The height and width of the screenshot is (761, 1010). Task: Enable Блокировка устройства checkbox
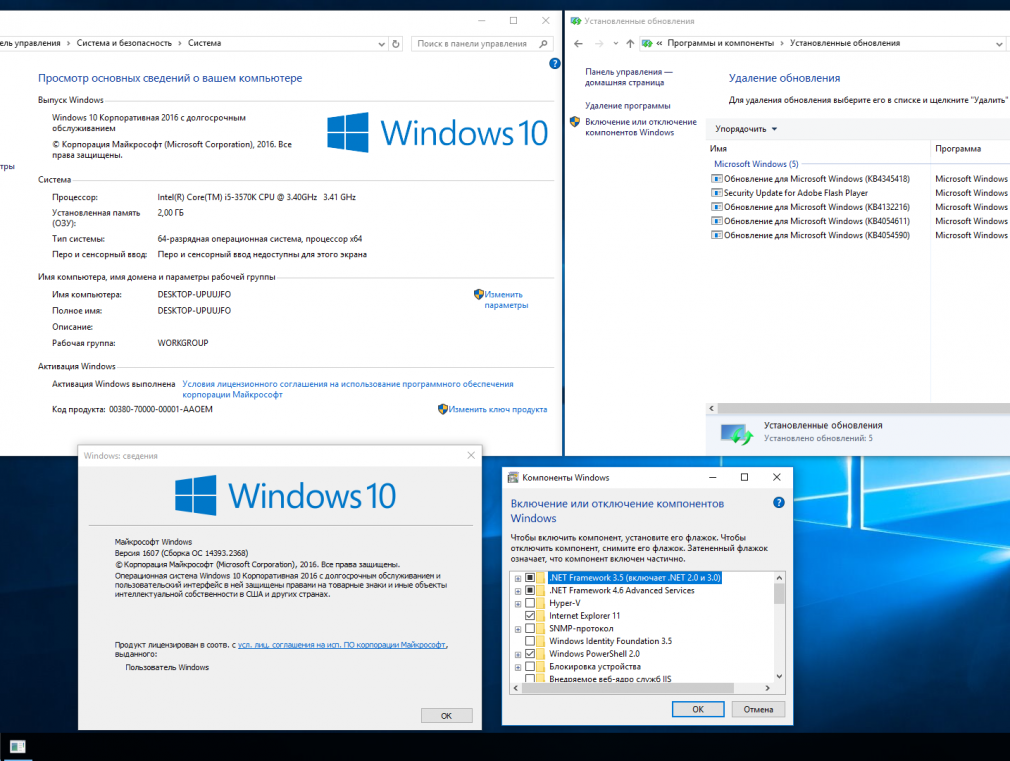point(530,666)
